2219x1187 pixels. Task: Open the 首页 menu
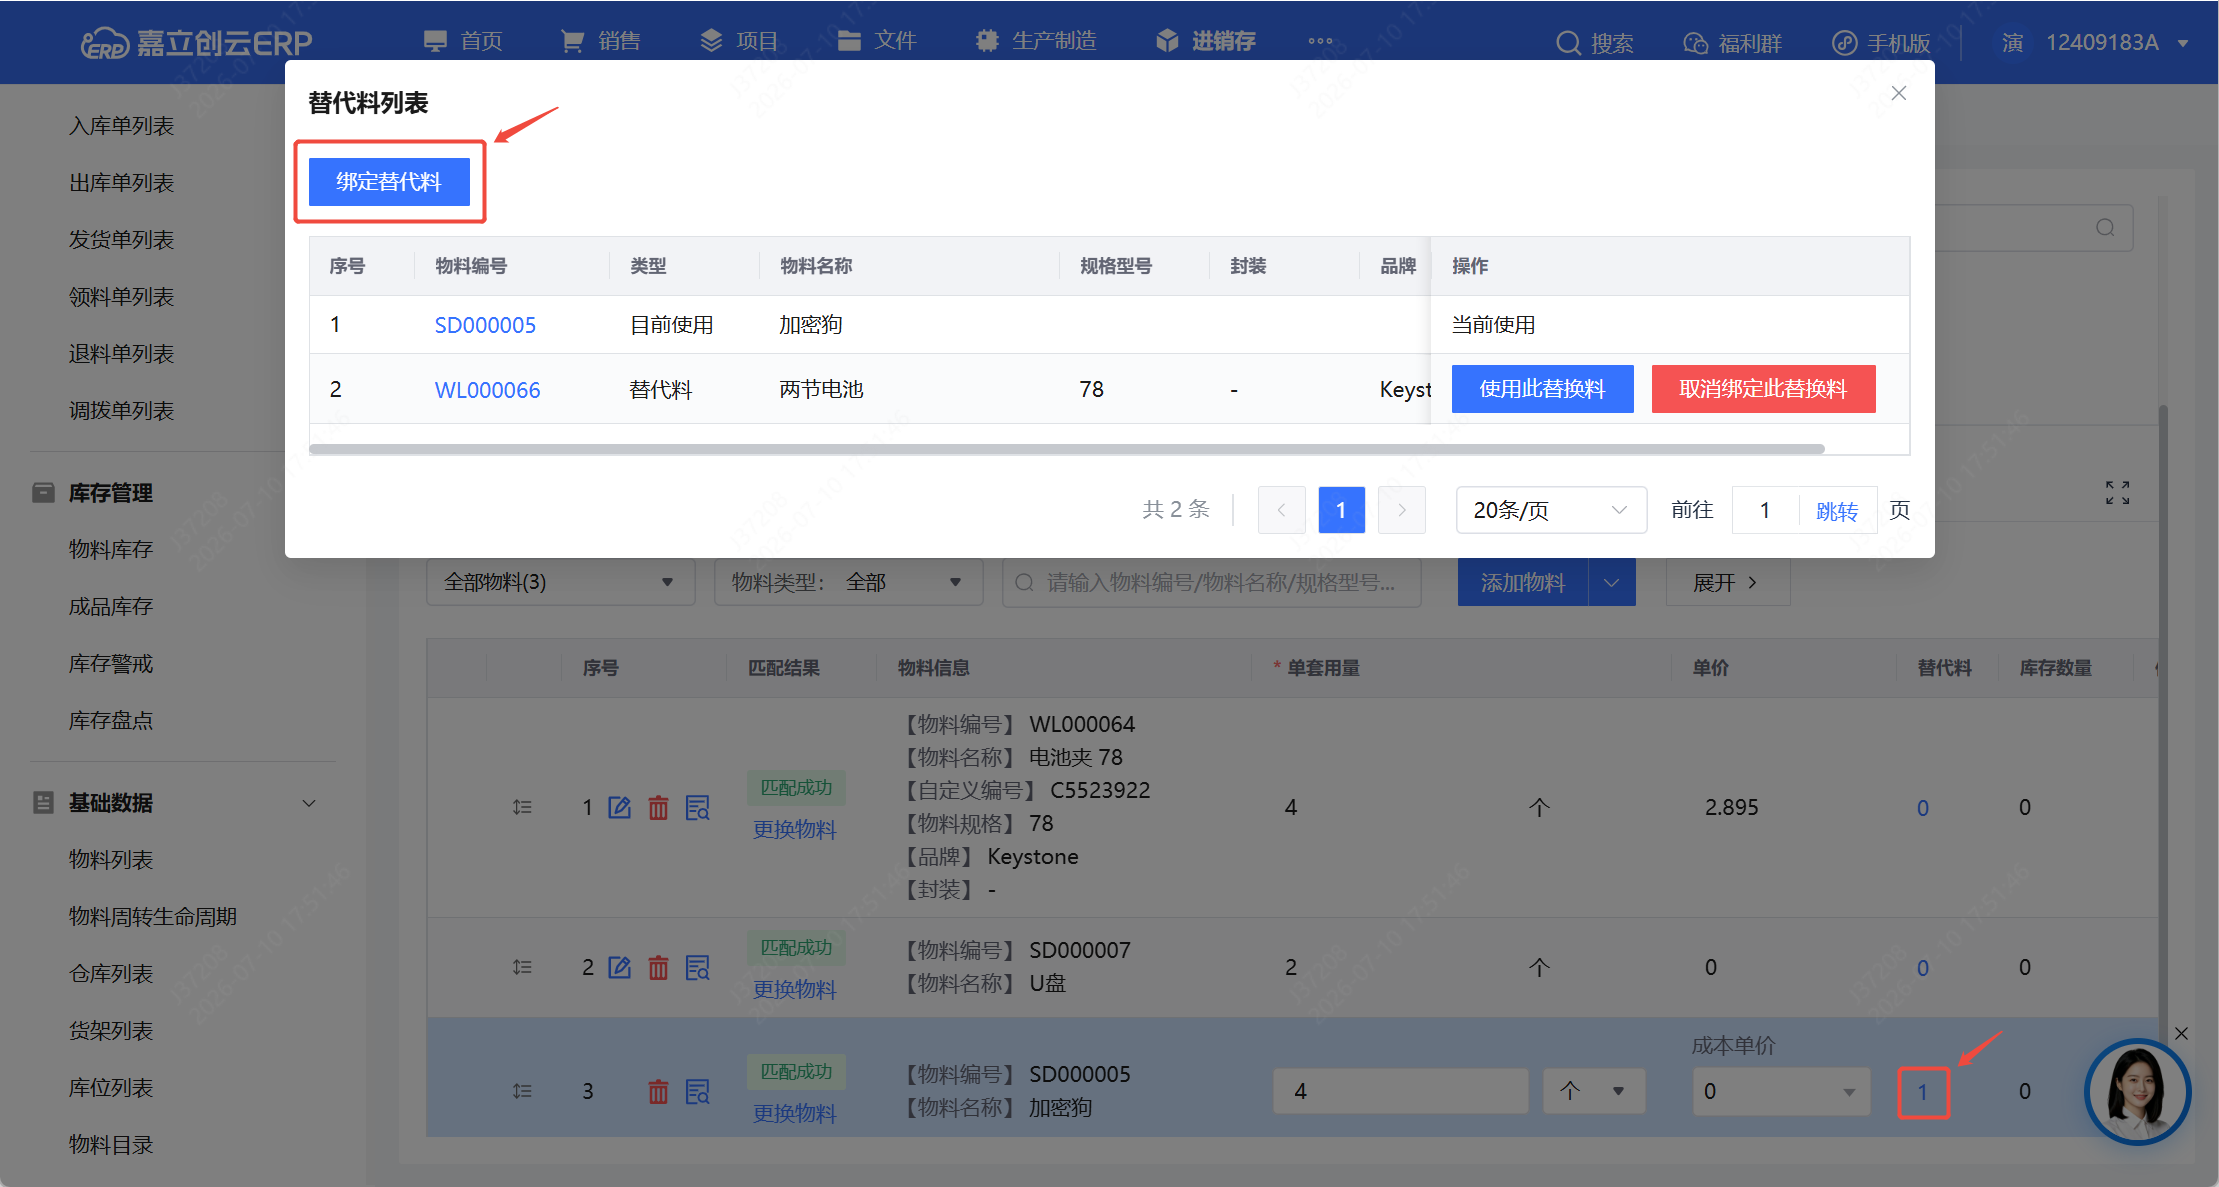(463, 41)
